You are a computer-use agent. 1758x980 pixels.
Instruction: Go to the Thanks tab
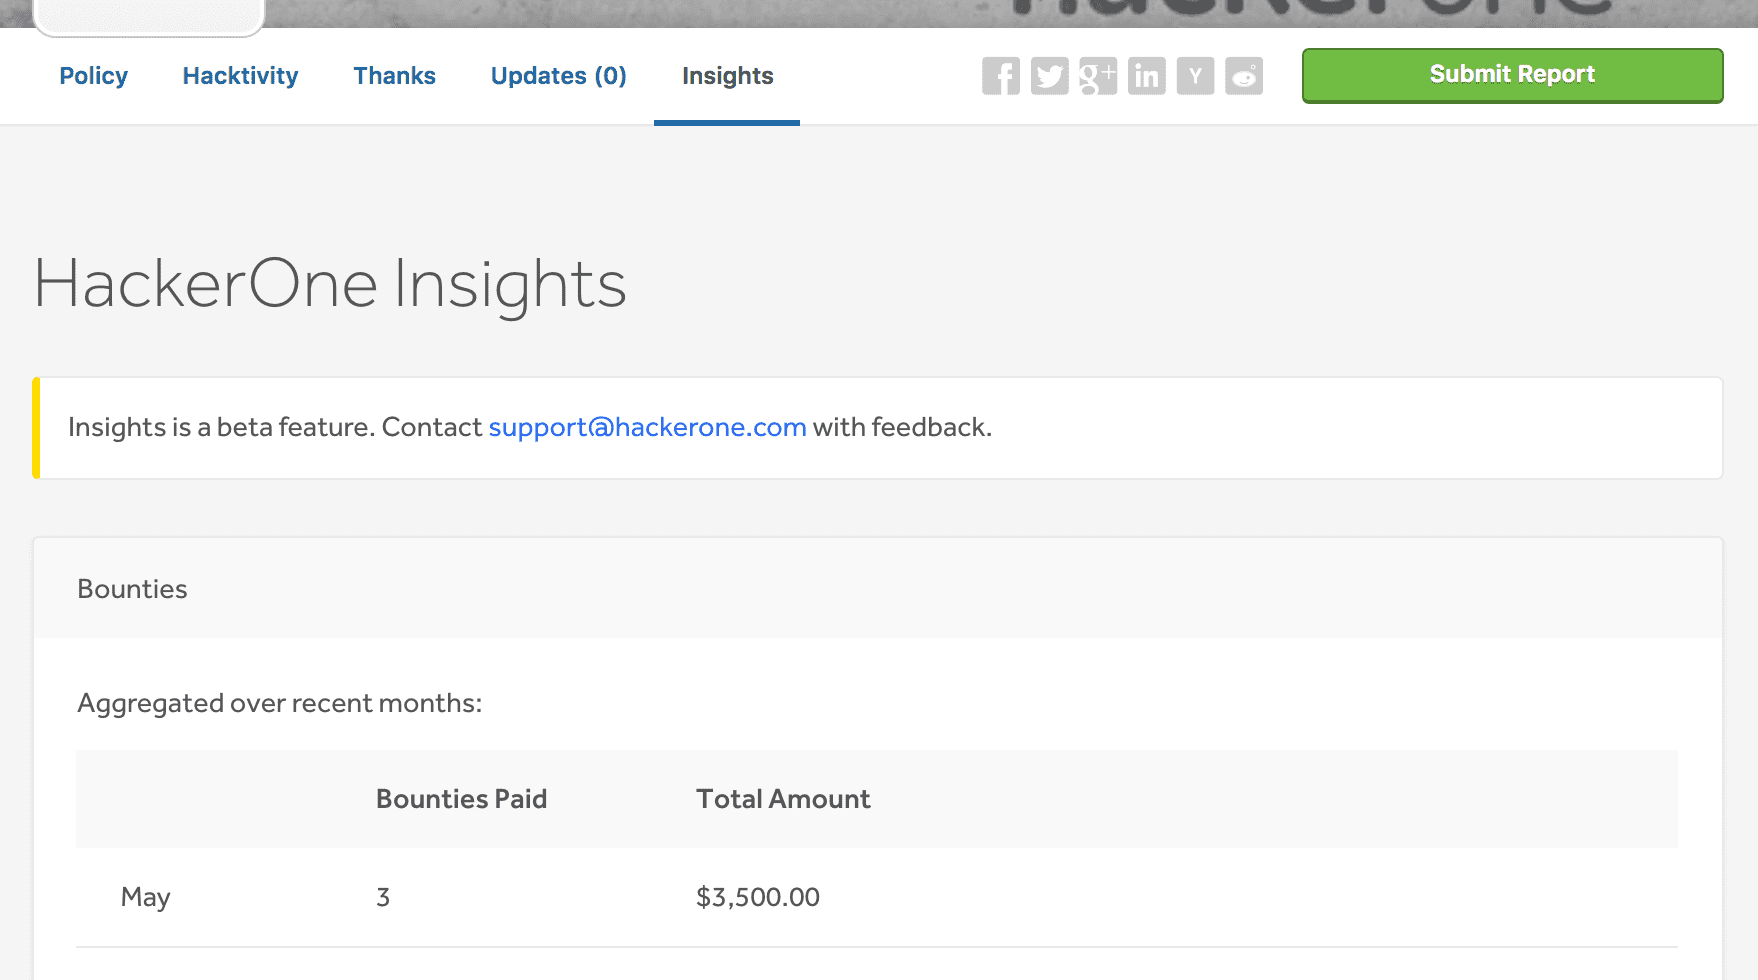click(394, 76)
